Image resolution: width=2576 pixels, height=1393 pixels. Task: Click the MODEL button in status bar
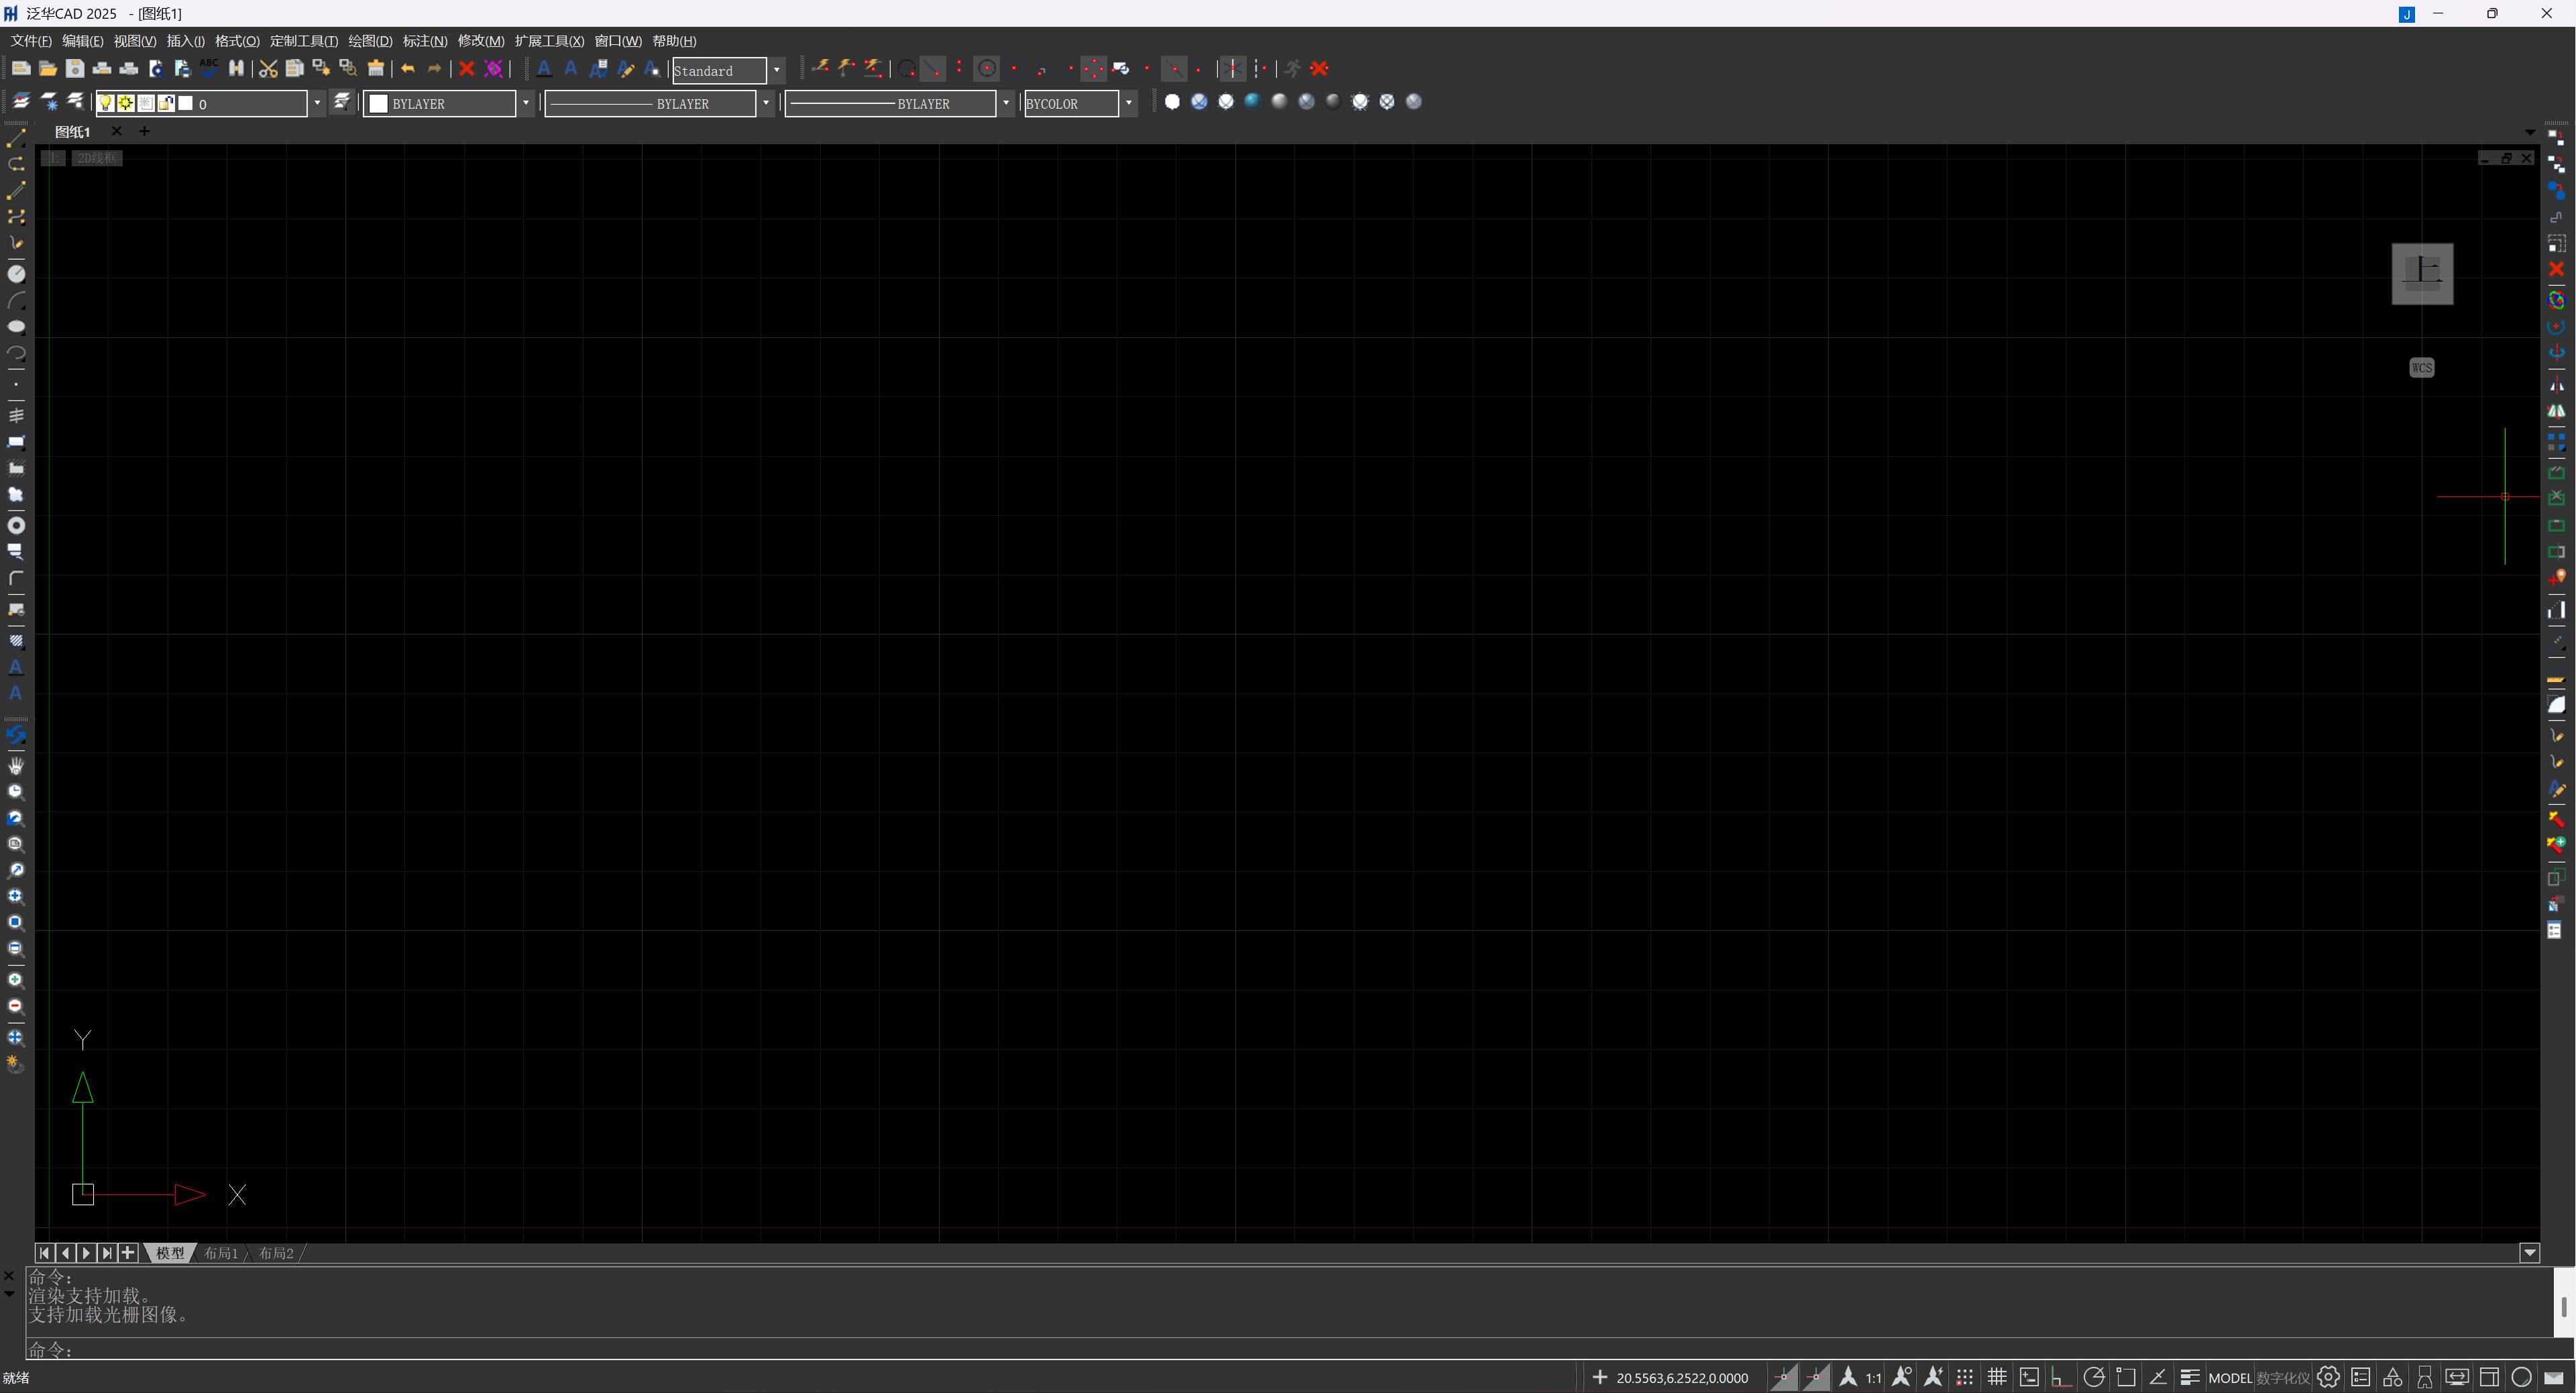(2229, 1377)
